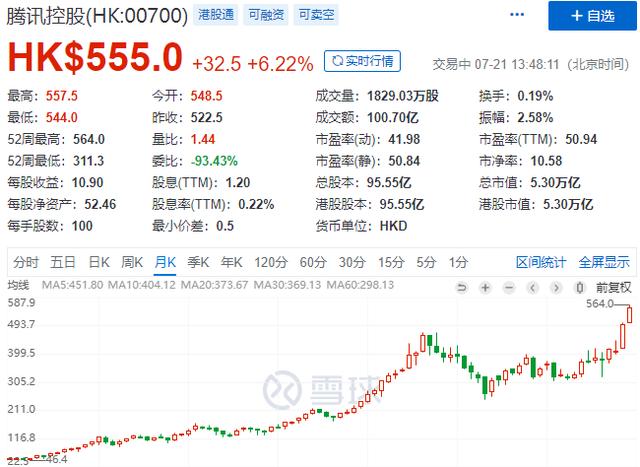Switch to the 年K chart tab
Image resolution: width=640 pixels, height=467 pixels.
point(231,262)
